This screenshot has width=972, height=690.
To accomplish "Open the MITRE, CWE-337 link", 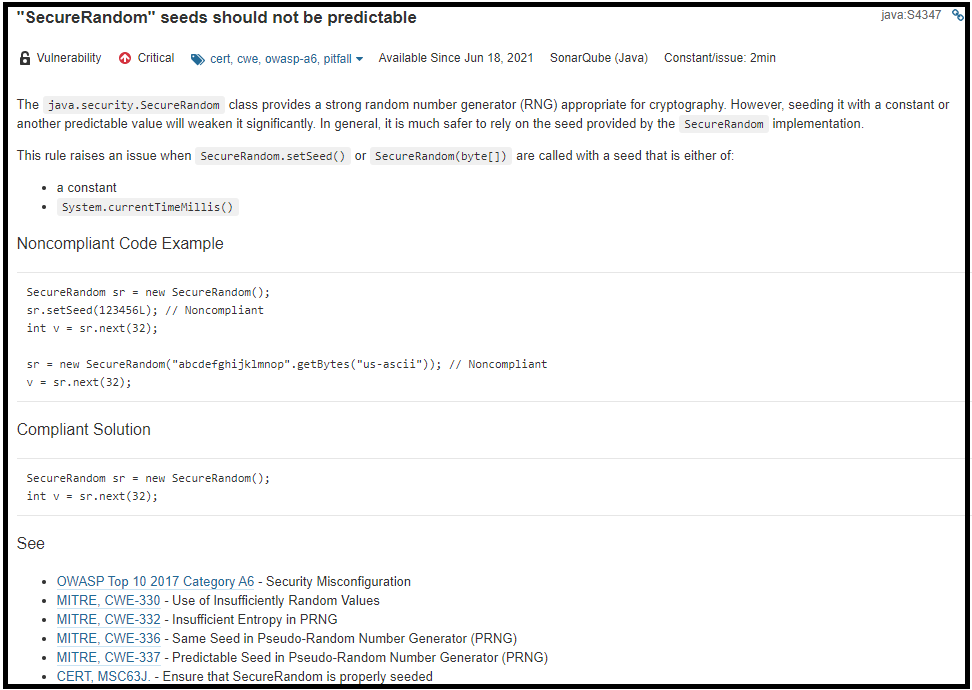I will (108, 657).
